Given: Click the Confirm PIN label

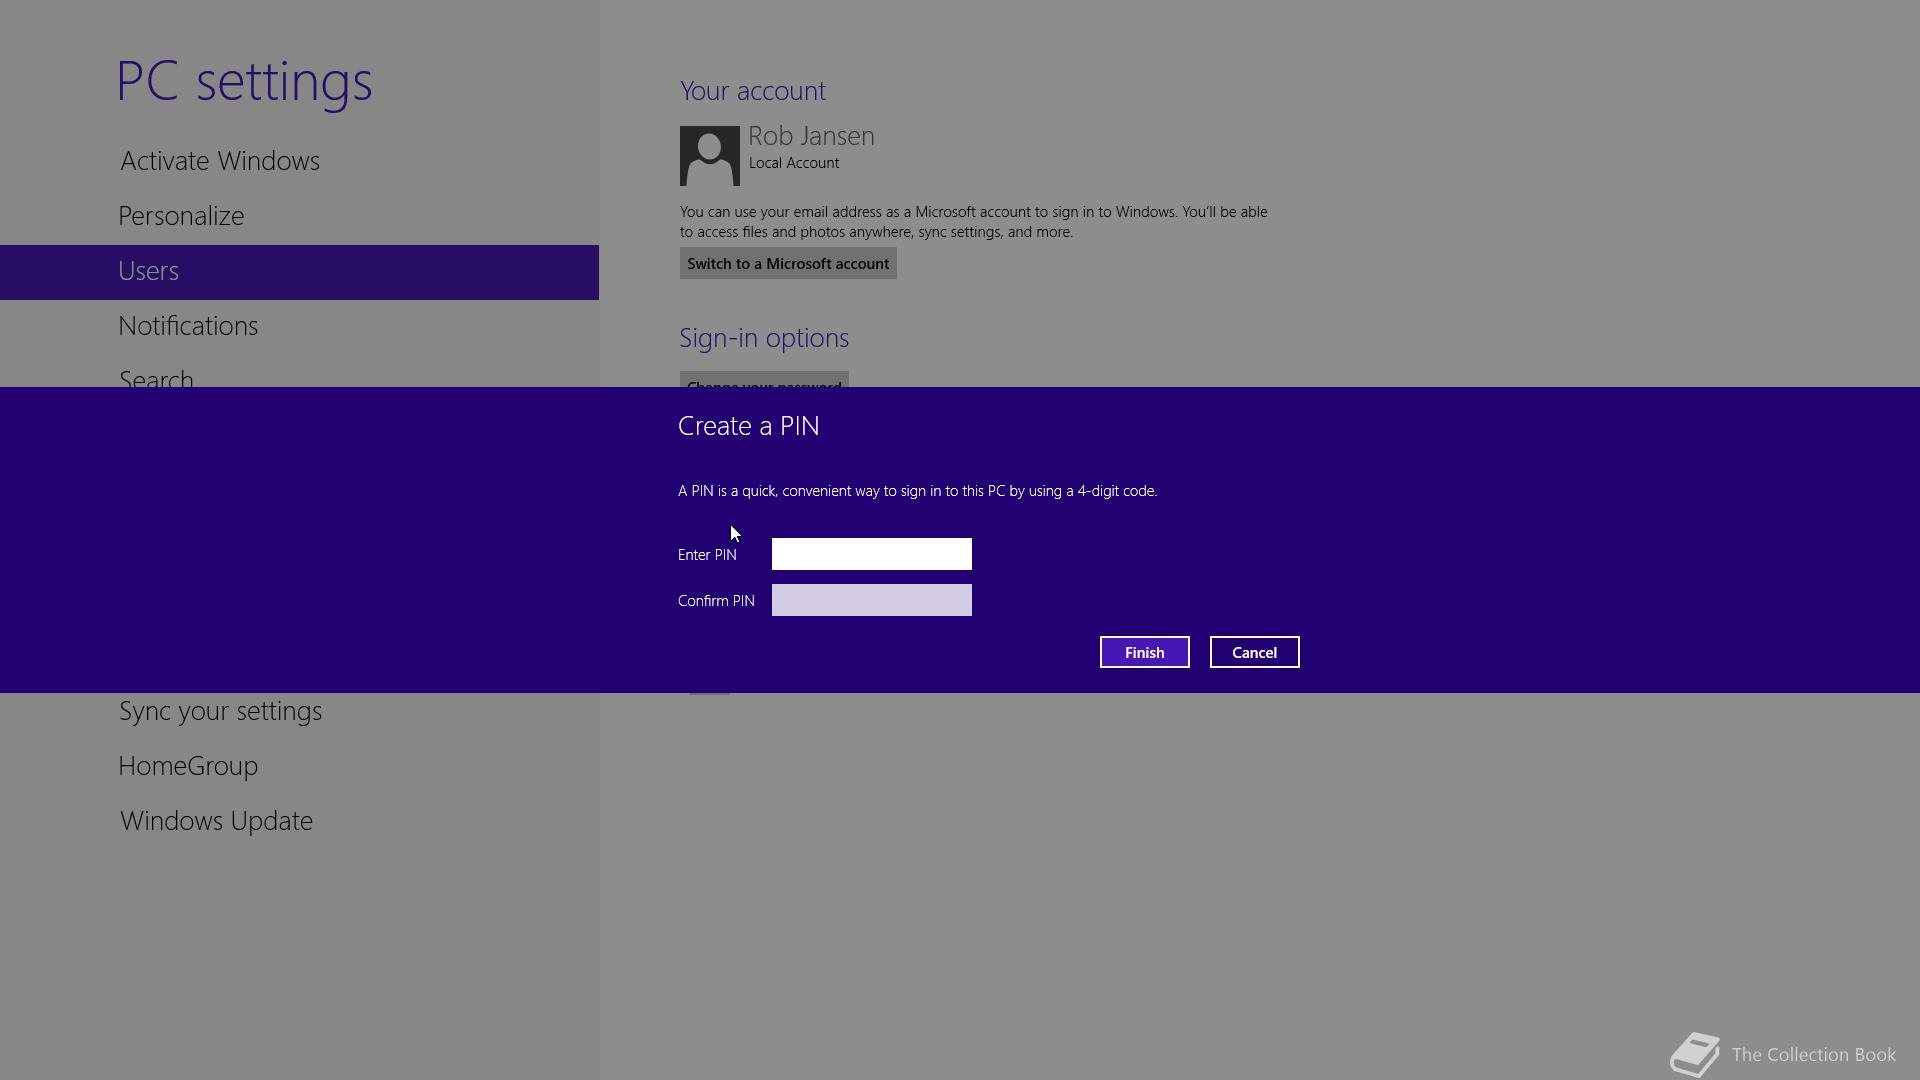Looking at the screenshot, I should tap(716, 601).
